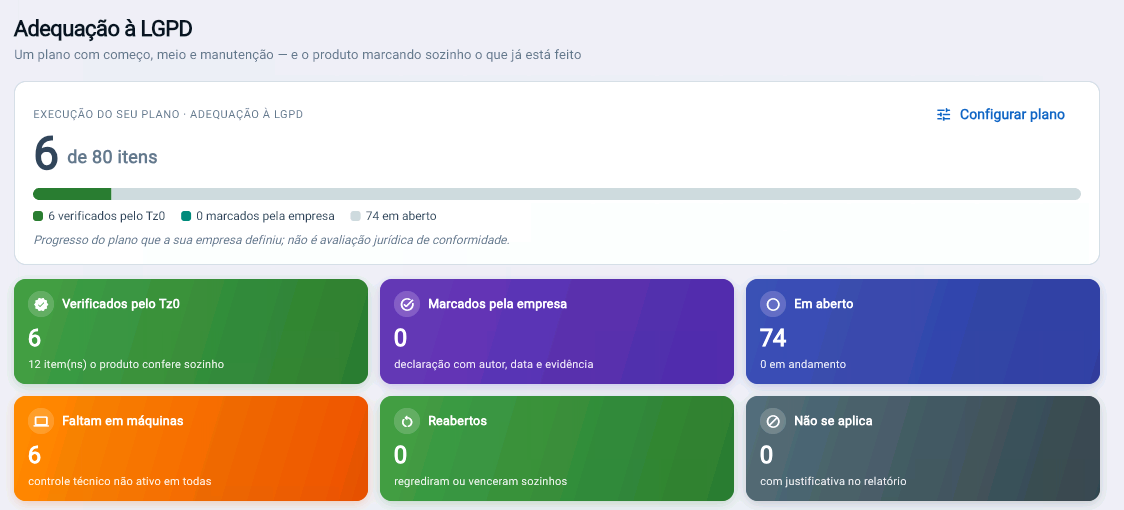
Task: Click the verified badge icon on Verificados pelo Tz0
Action: point(42,304)
